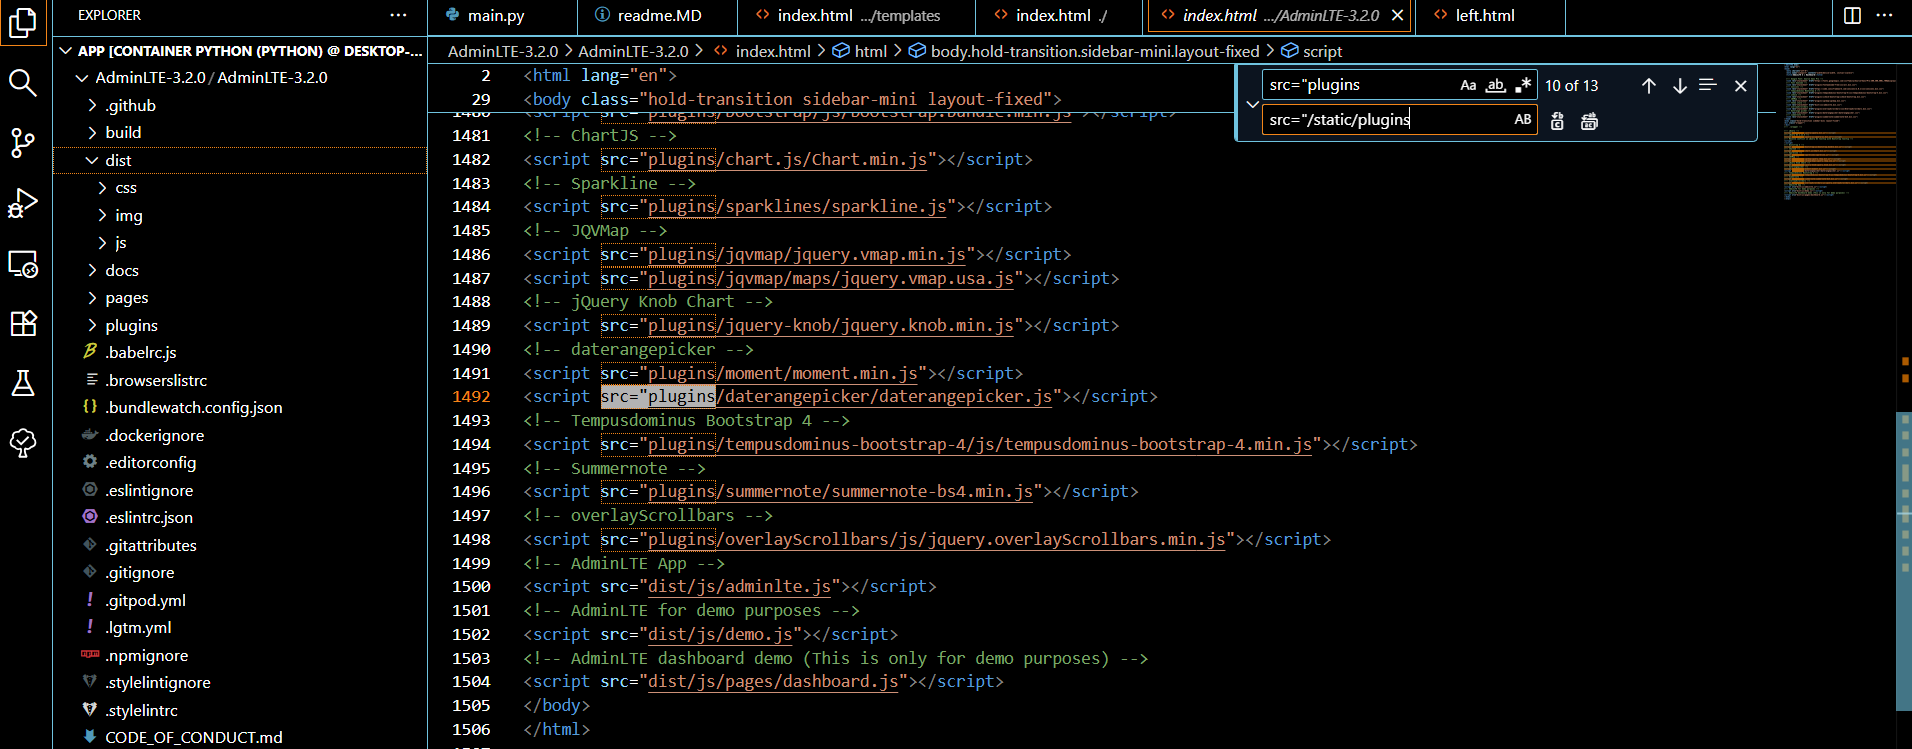Open the Source Control view
1912x749 pixels.
pos(23,143)
